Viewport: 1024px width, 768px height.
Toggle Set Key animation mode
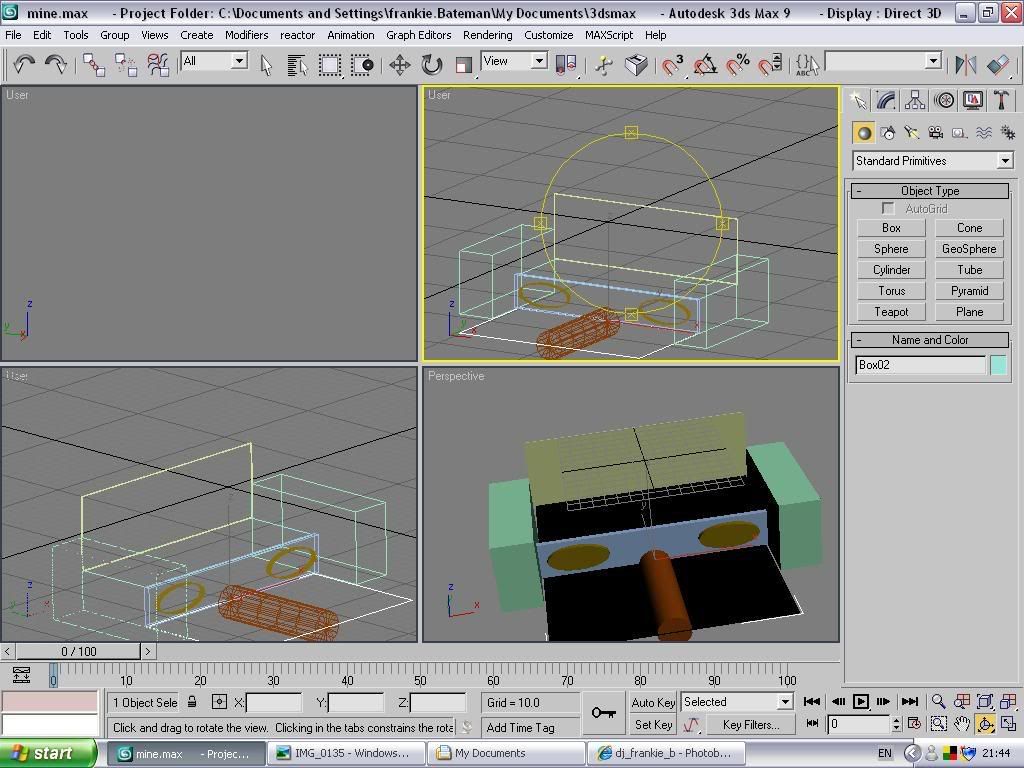click(653, 725)
